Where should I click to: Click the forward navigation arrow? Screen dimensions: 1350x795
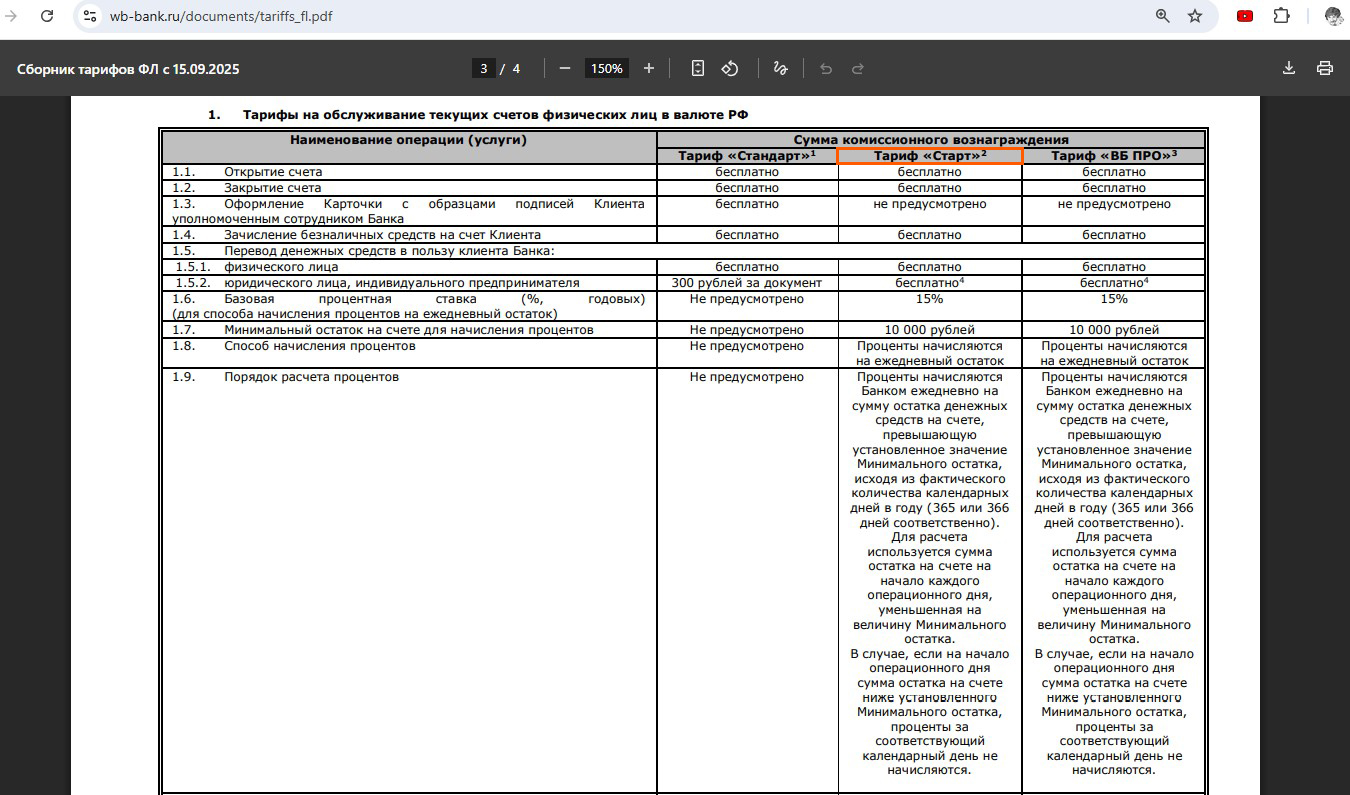[11, 16]
